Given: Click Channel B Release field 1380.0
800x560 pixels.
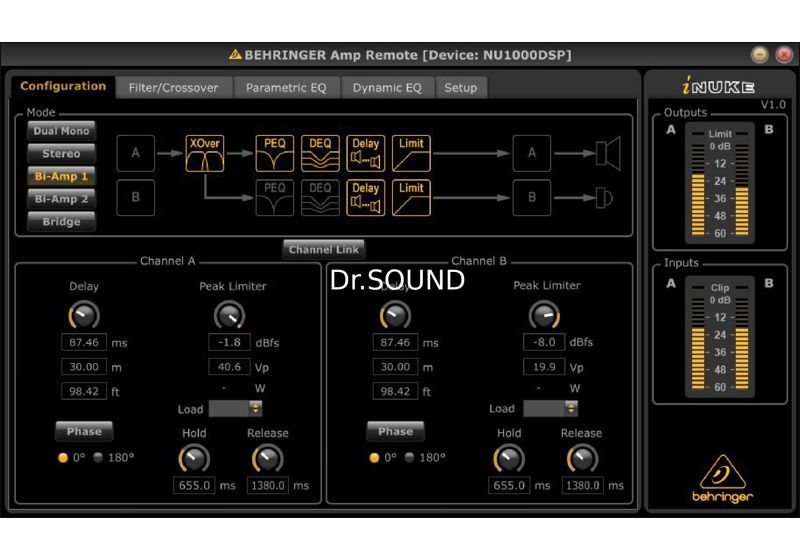Looking at the screenshot, I should [x=582, y=485].
